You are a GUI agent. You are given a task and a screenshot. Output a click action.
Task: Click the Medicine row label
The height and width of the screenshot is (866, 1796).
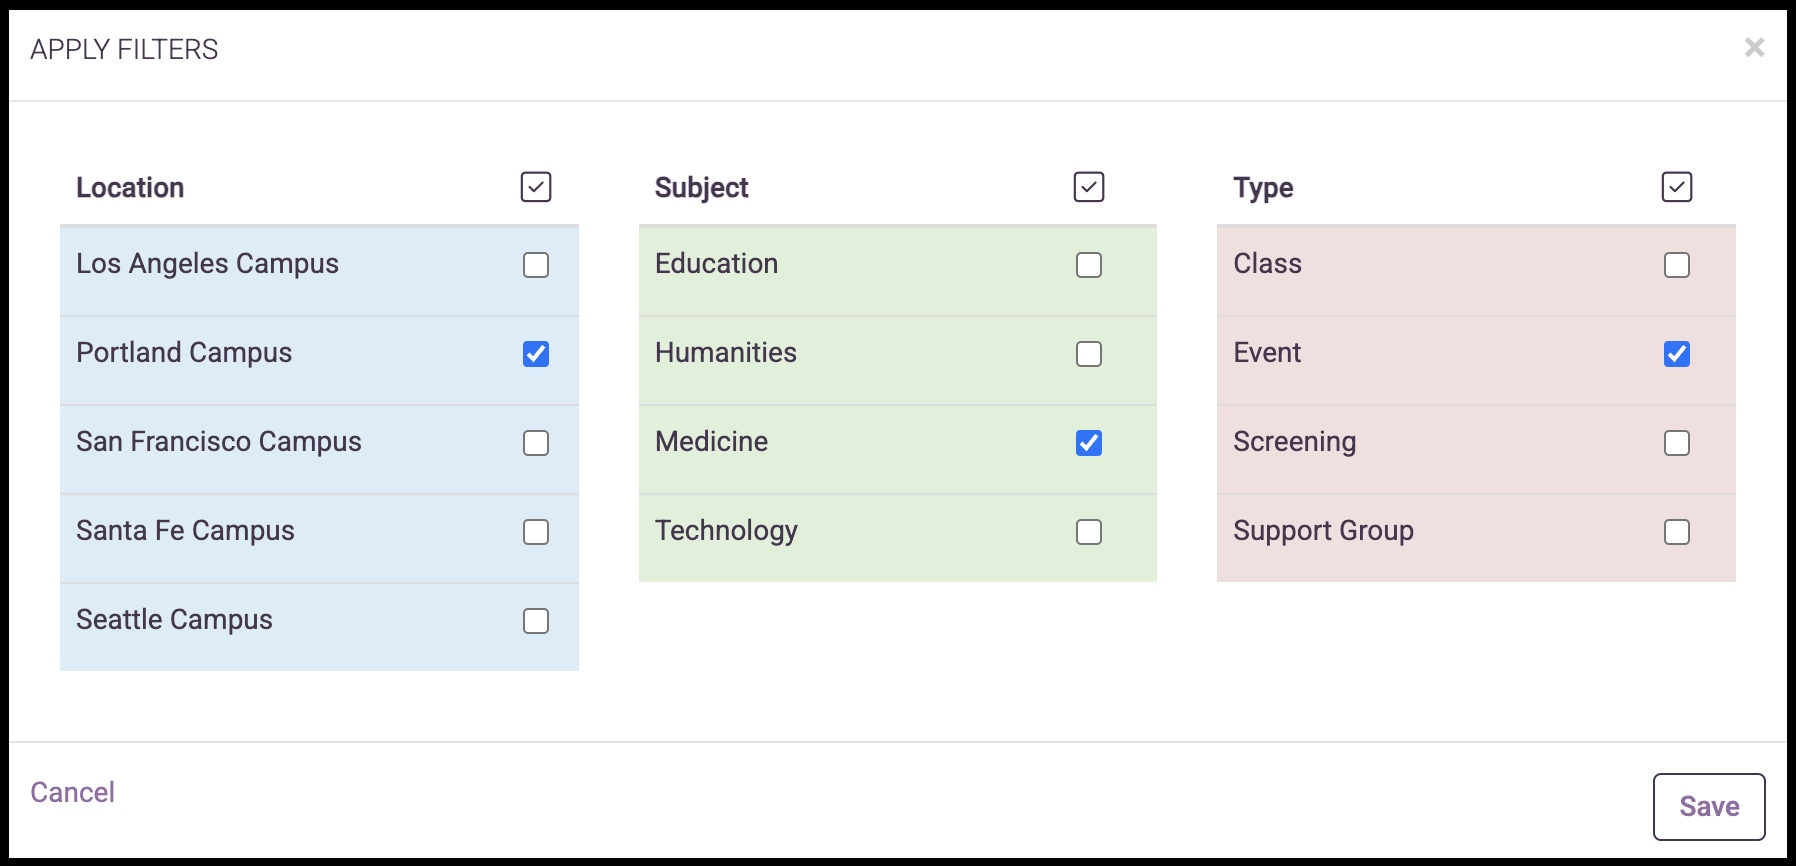point(711,442)
